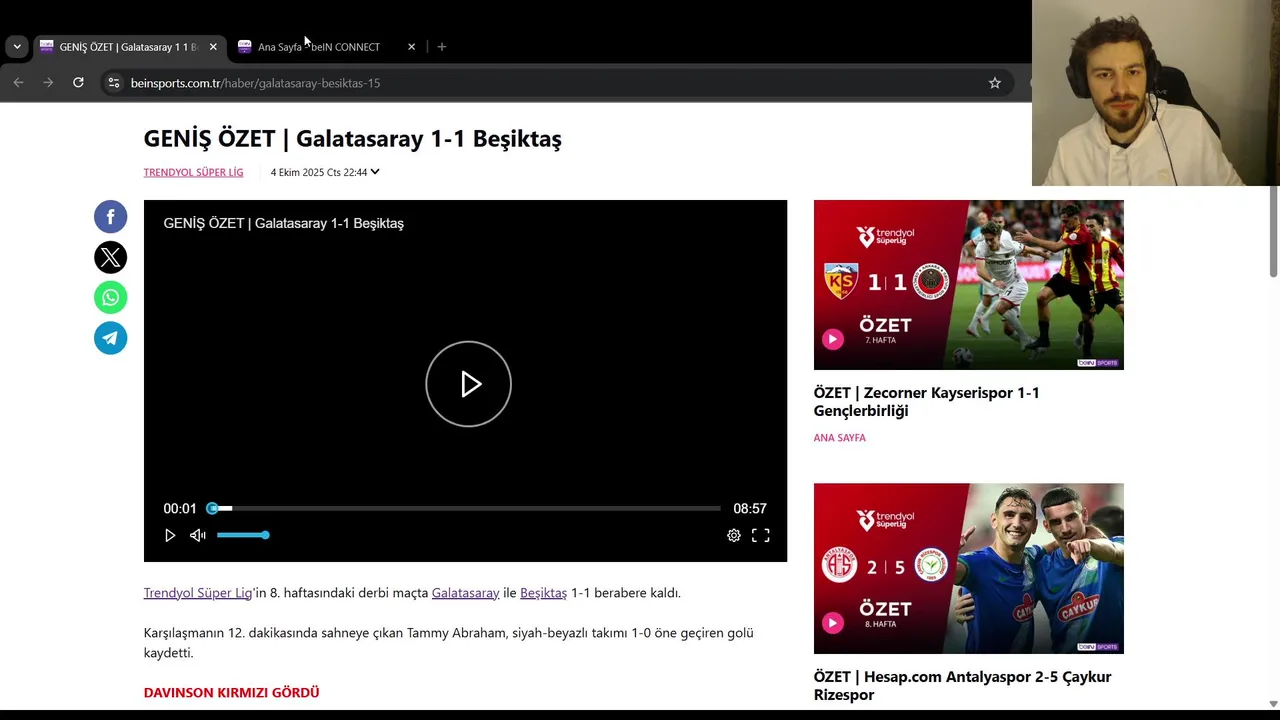Start video with large center play button
This screenshot has width=1280, height=720.
tap(468, 384)
